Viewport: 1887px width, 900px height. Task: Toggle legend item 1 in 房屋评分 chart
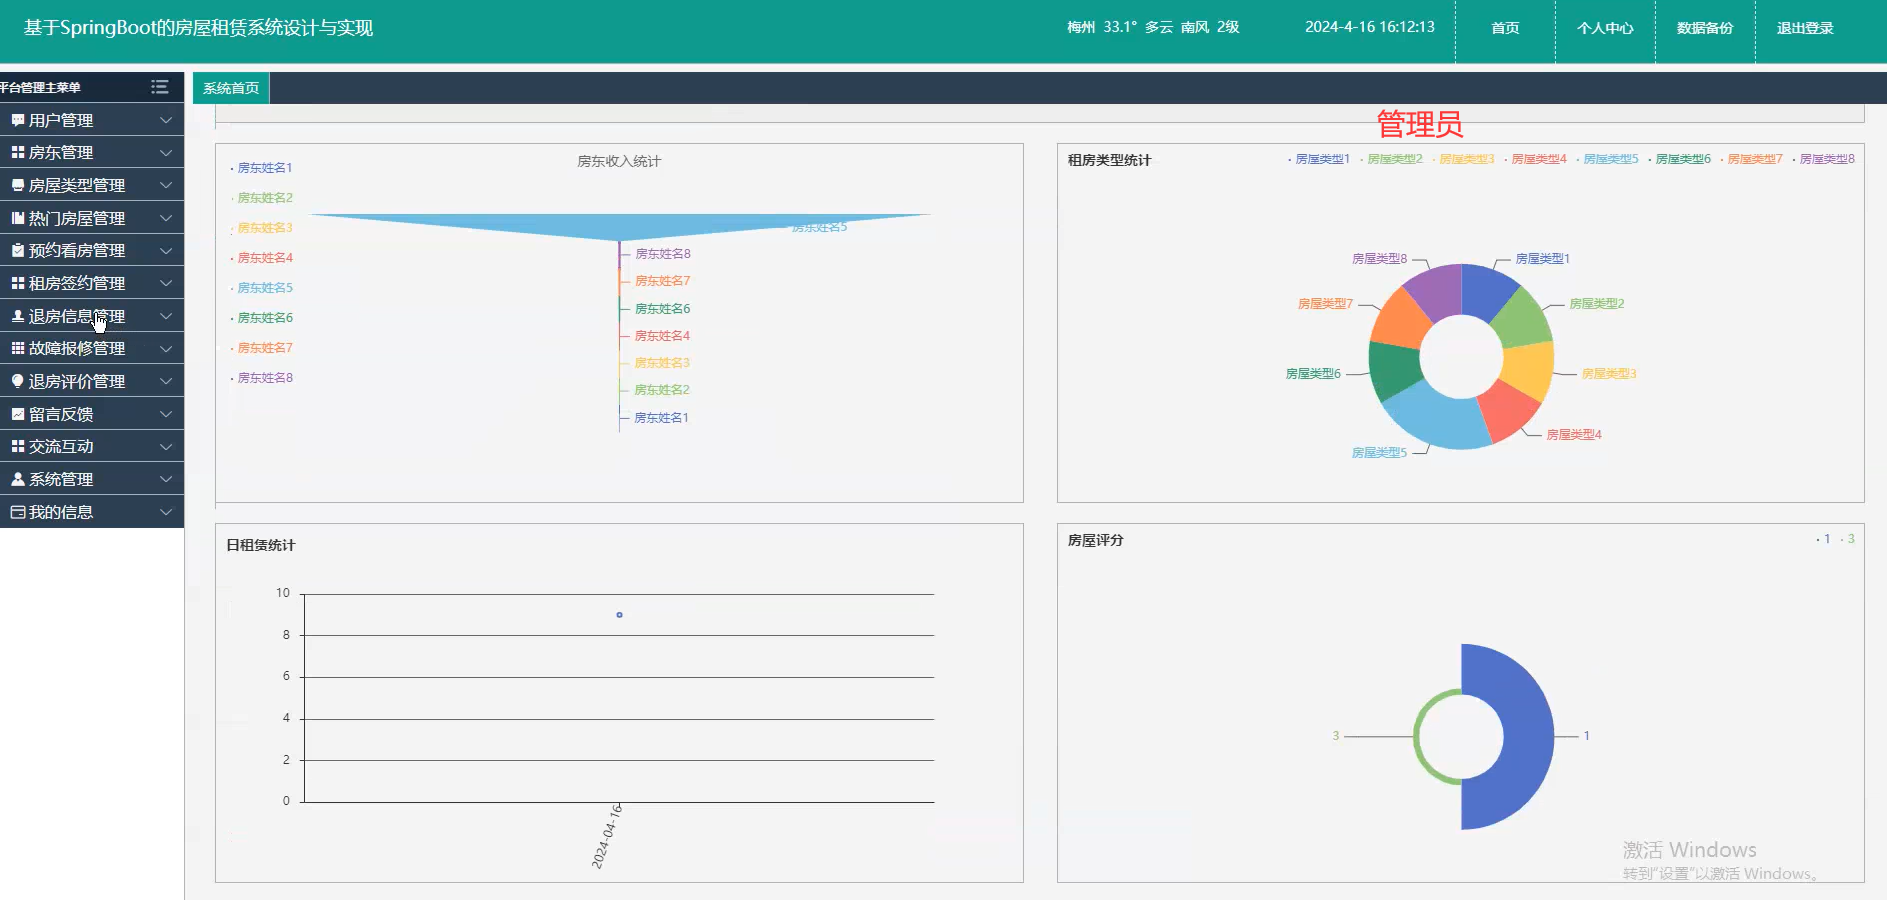pos(1823,539)
